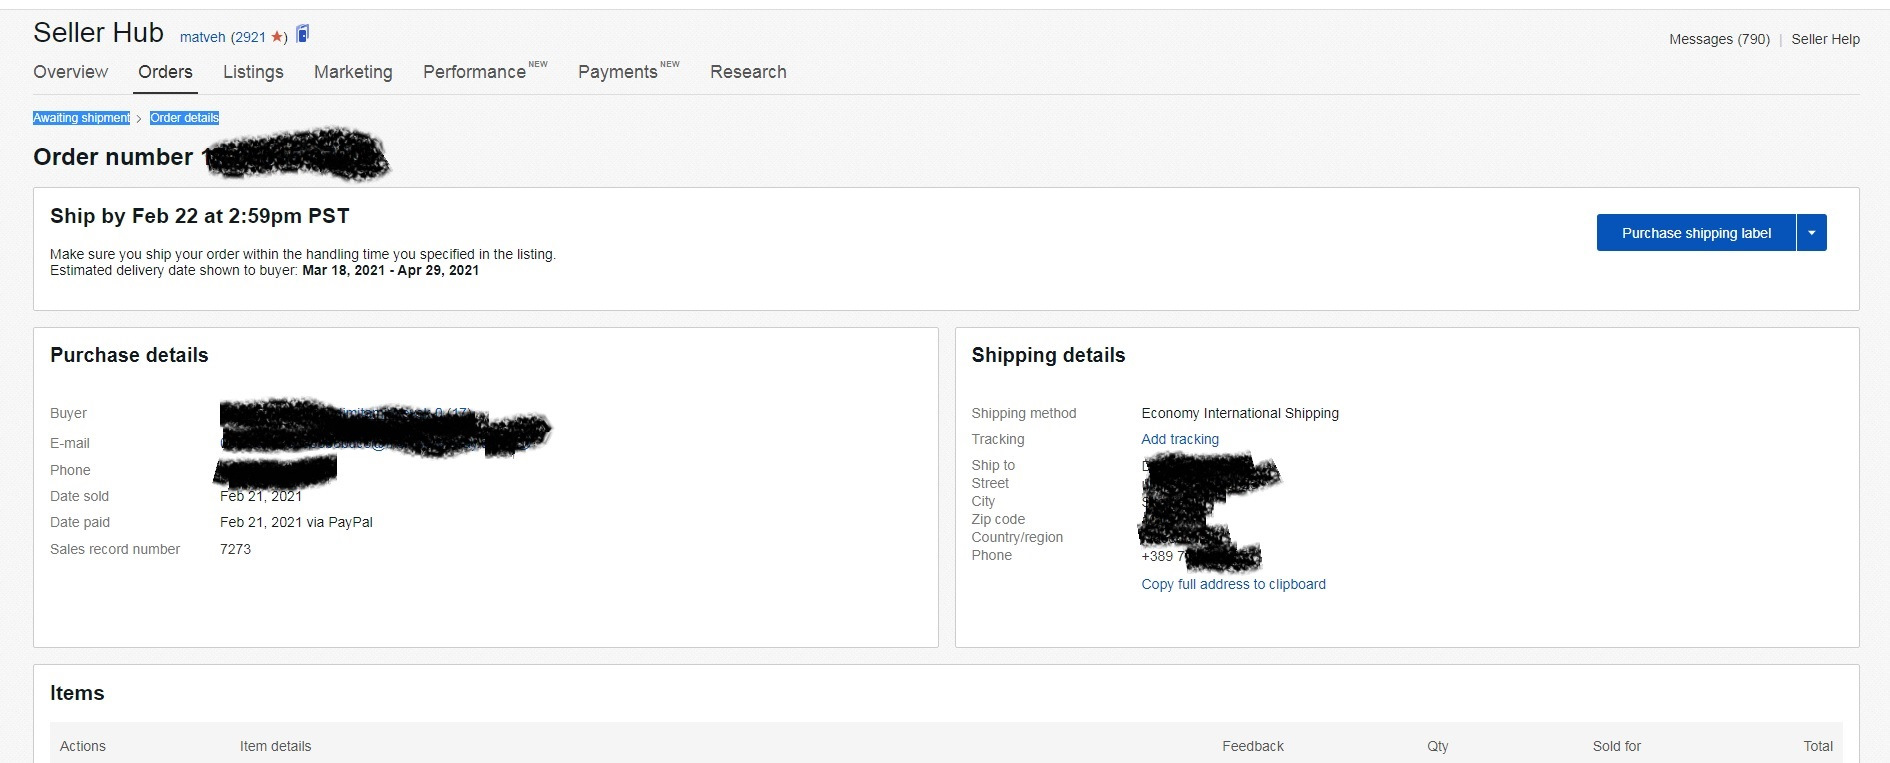This screenshot has width=1890, height=763.
Task: Click the Add tracking link
Action: click(x=1180, y=439)
